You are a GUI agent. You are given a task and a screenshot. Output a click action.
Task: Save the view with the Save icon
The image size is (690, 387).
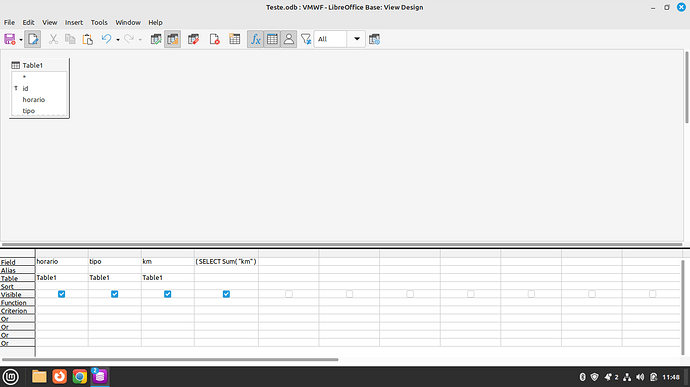(10, 39)
